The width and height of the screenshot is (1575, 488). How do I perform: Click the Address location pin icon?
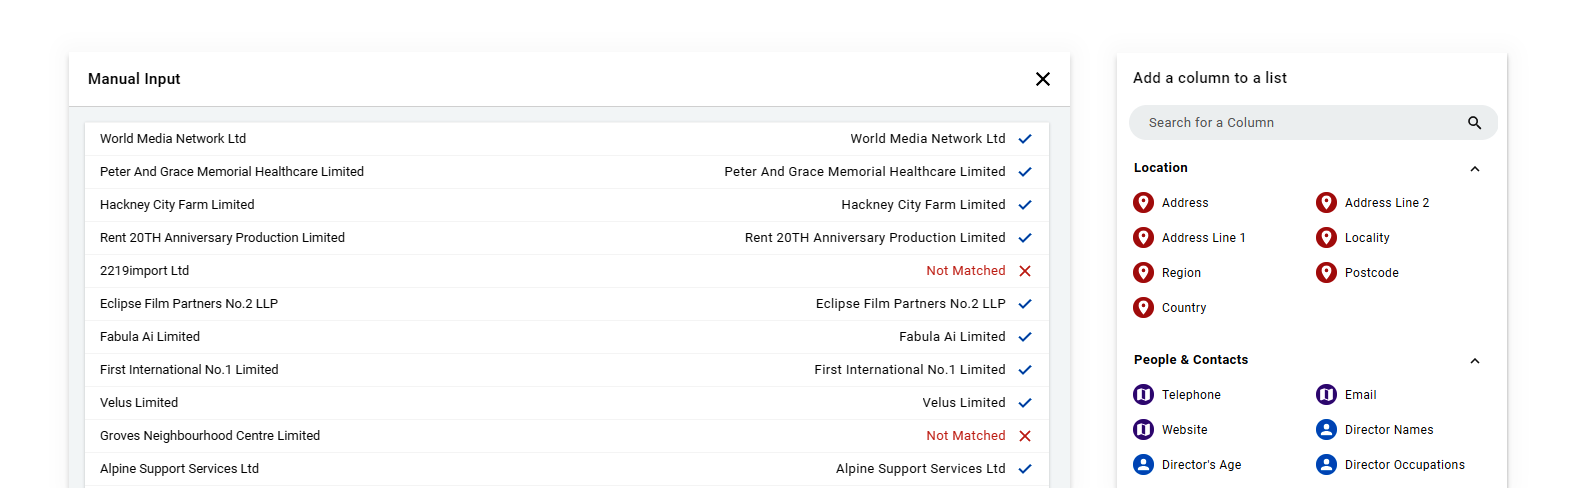point(1143,203)
